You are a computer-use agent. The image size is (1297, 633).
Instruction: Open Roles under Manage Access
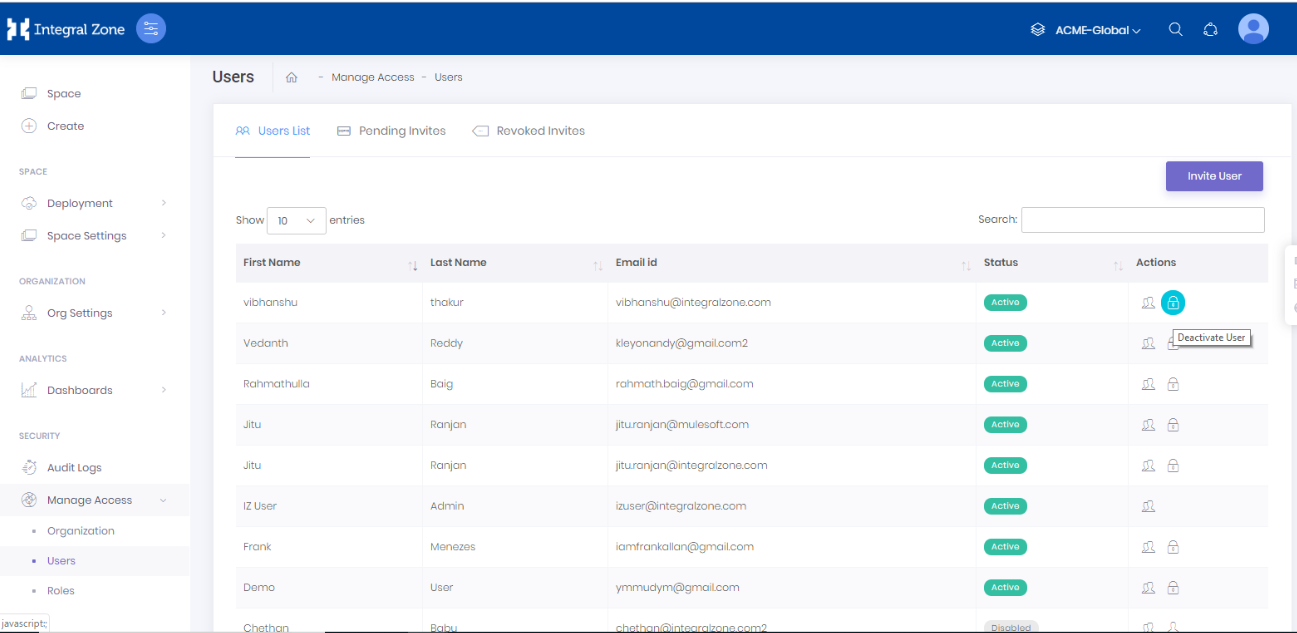[61, 591]
